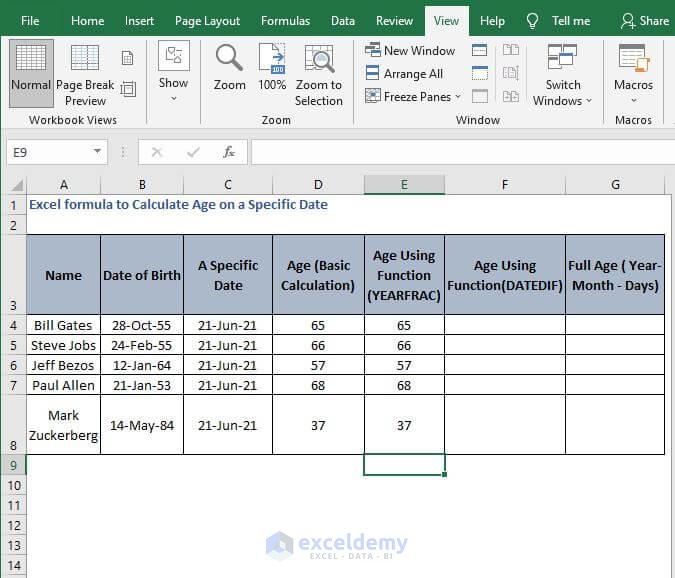Image resolution: width=675 pixels, height=578 pixels.
Task: Open the Formulas tab
Action: click(285, 21)
